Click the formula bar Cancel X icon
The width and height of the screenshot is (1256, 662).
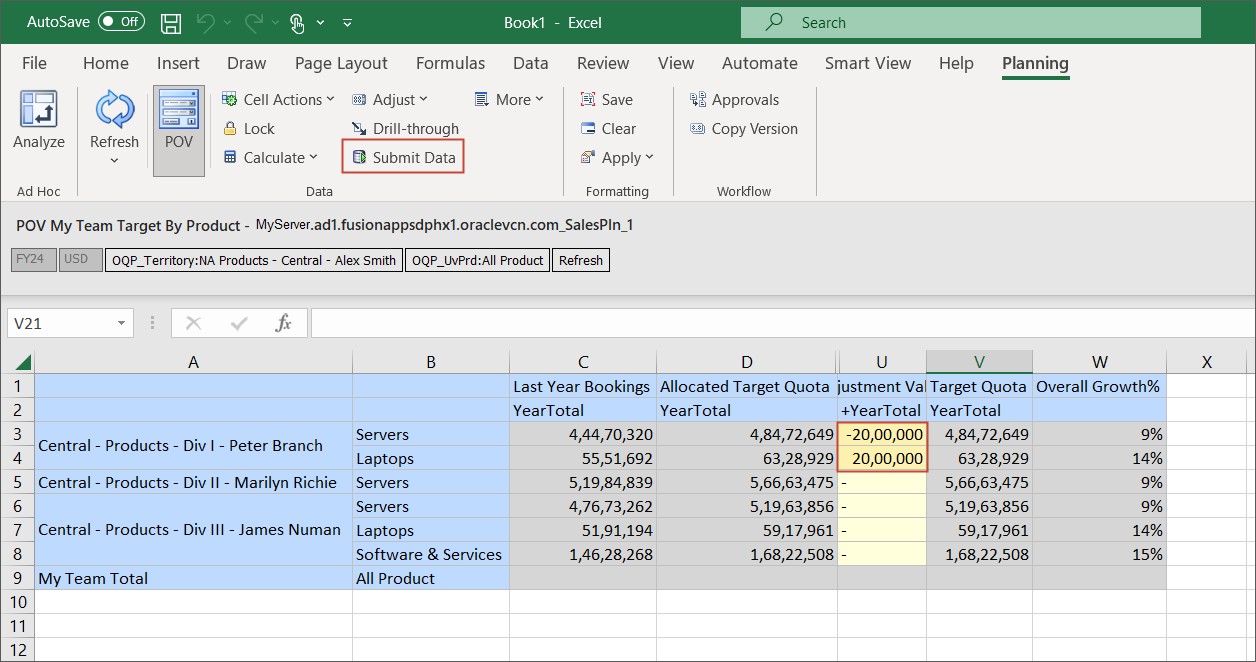[194, 323]
